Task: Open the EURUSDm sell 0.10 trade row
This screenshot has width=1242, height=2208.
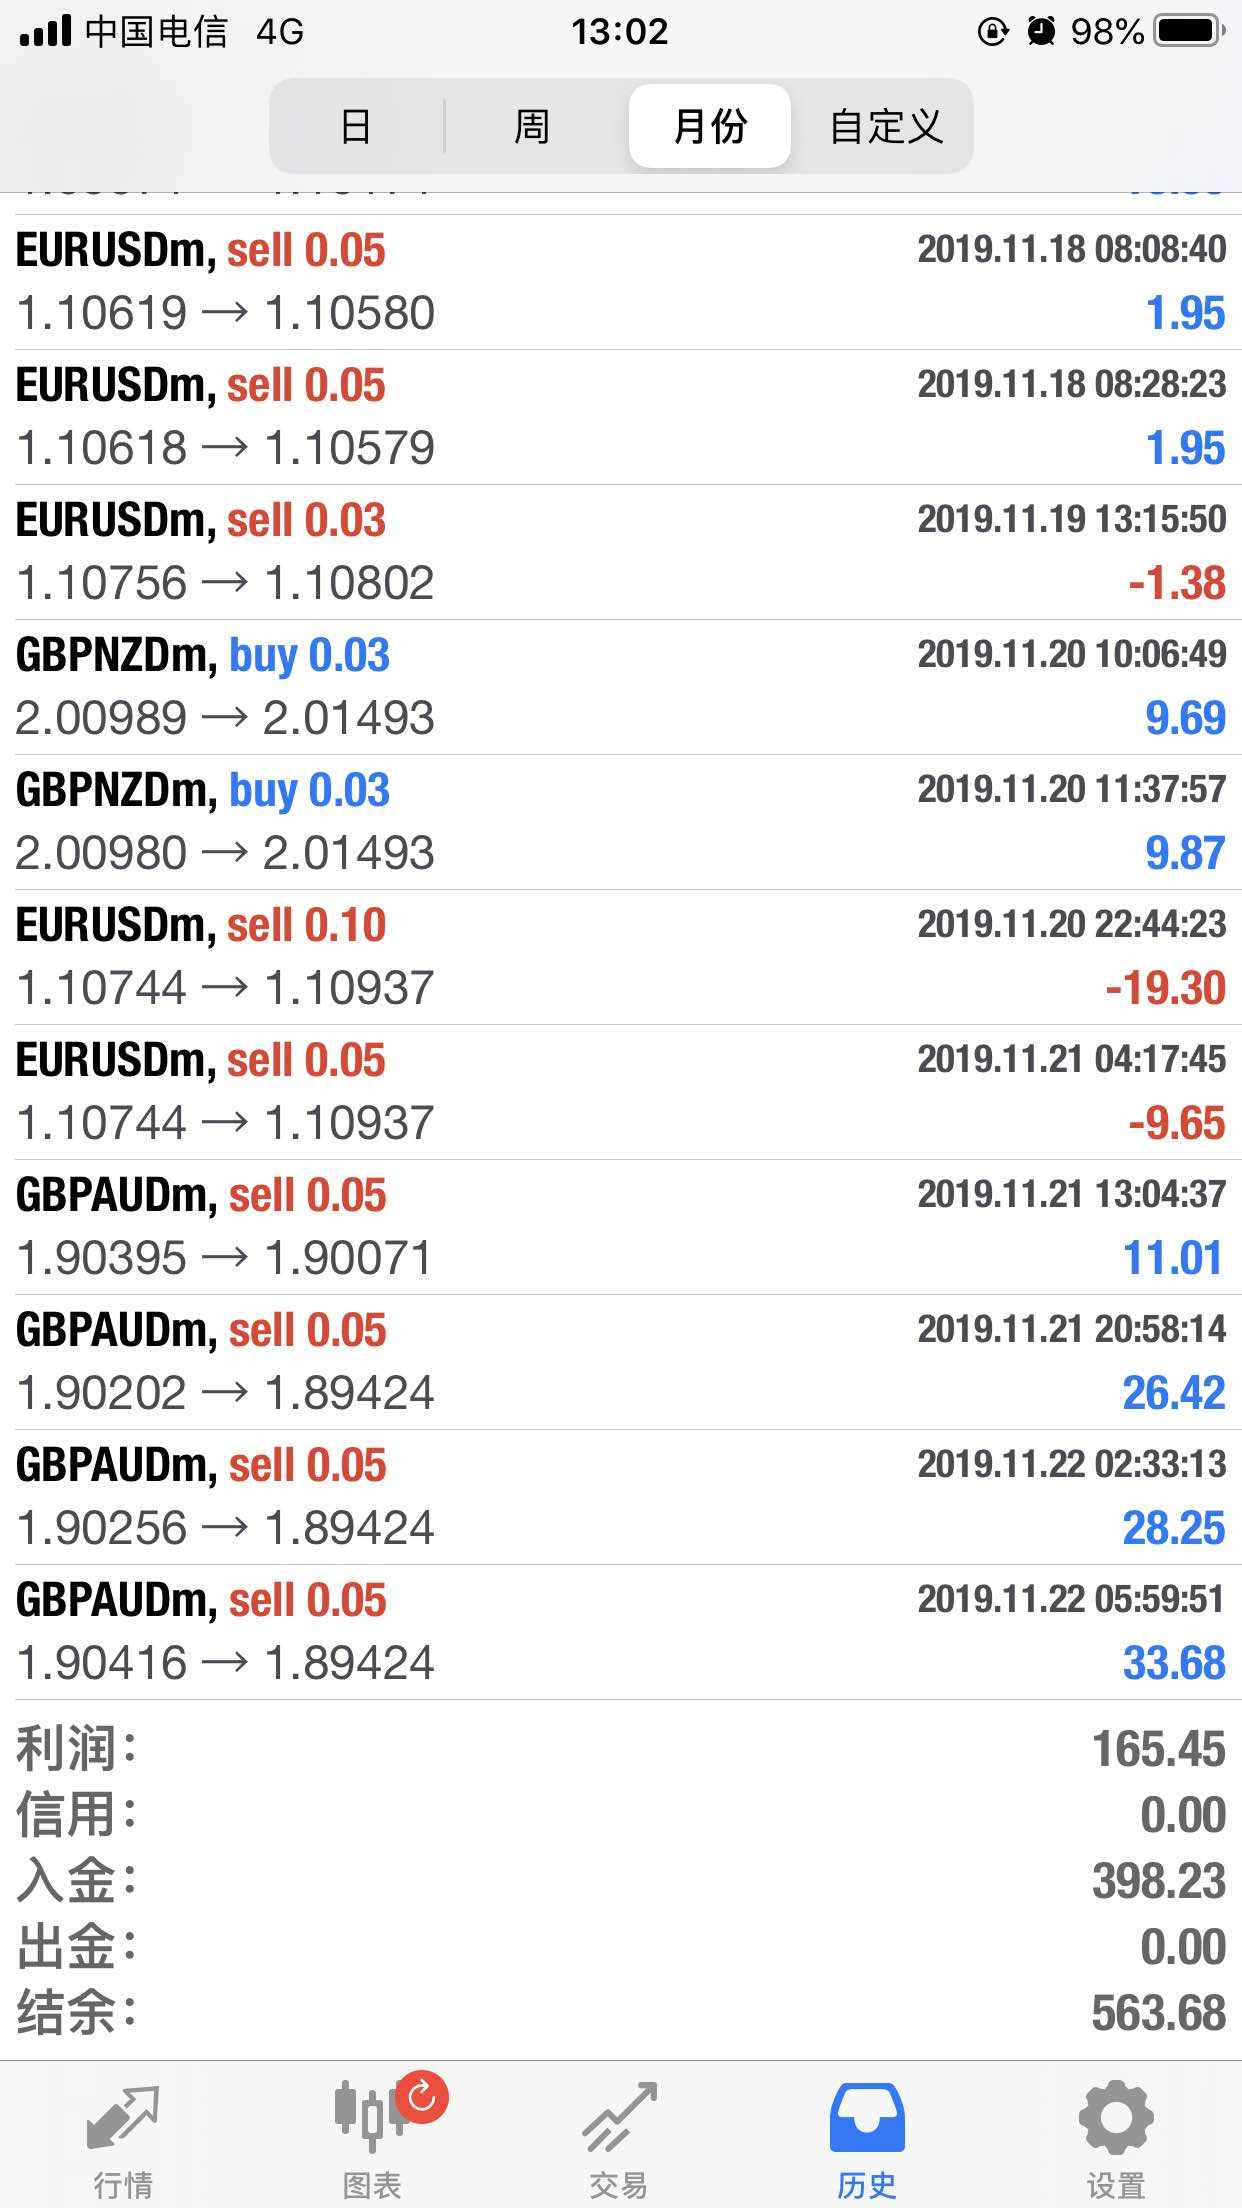Action: (x=620, y=957)
